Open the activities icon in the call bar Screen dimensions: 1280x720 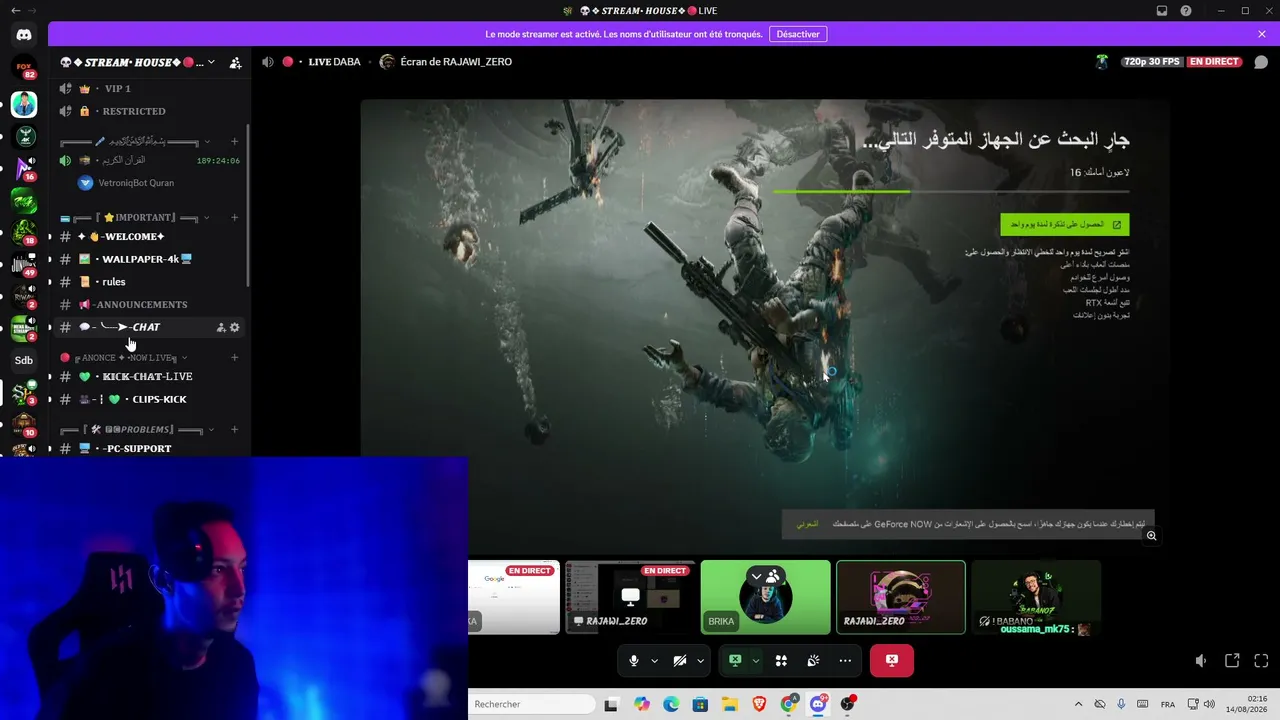tap(781, 661)
